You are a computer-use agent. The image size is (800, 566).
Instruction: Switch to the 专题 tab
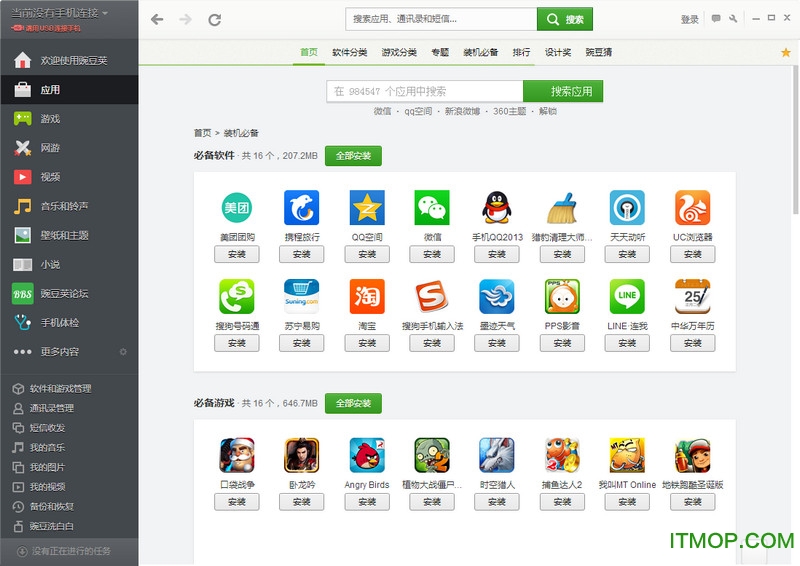pos(440,52)
